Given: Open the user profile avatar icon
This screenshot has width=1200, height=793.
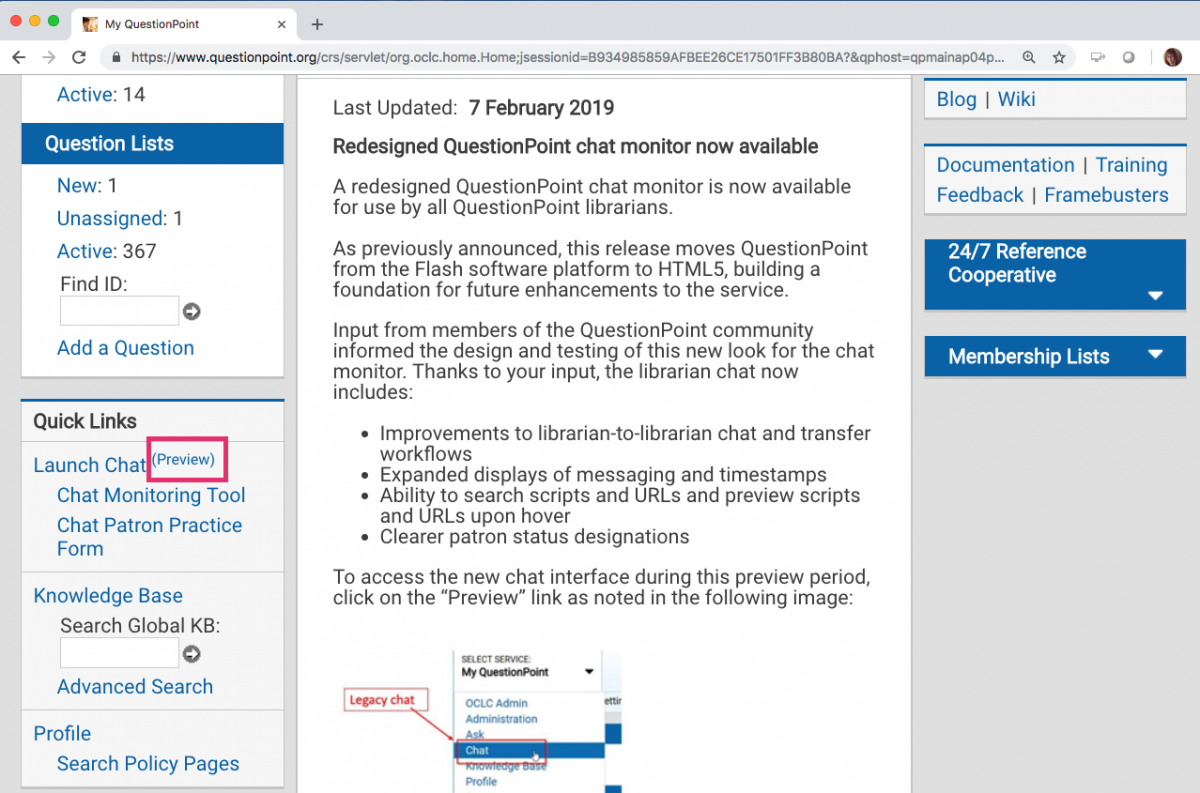Looking at the screenshot, I should (x=1173, y=58).
